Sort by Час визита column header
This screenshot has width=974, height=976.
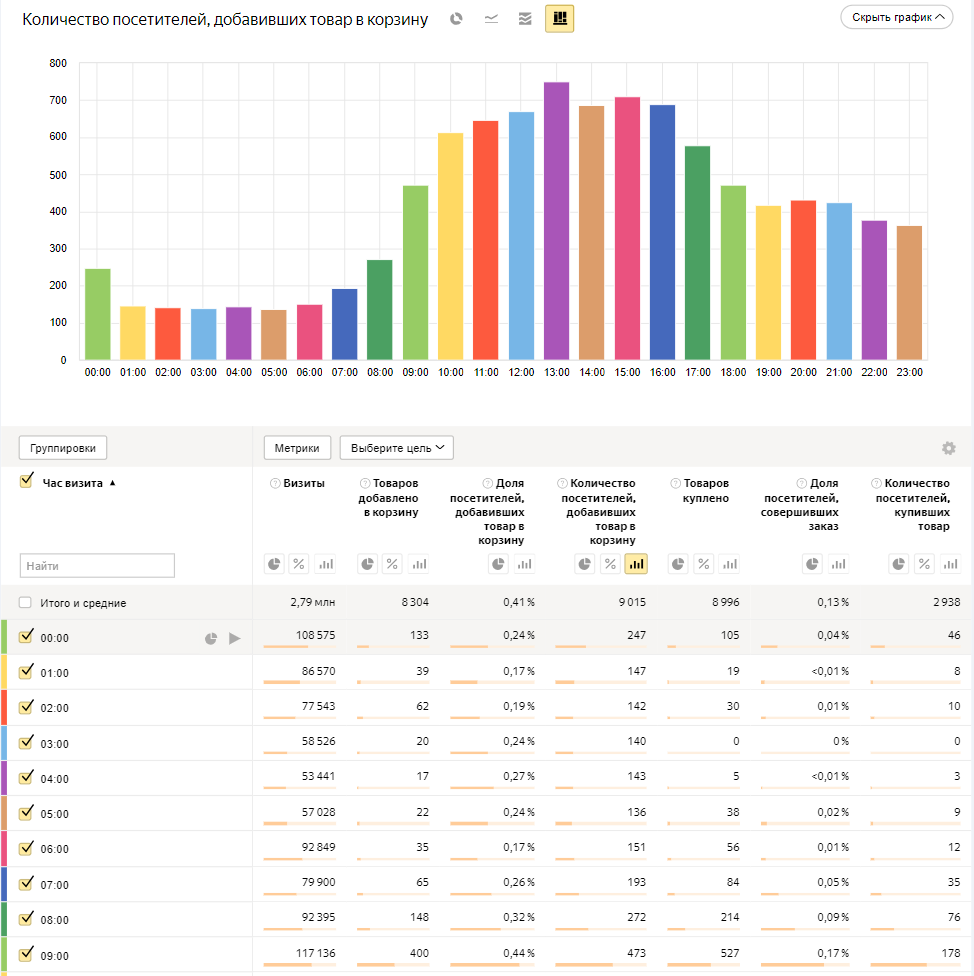(x=72, y=483)
